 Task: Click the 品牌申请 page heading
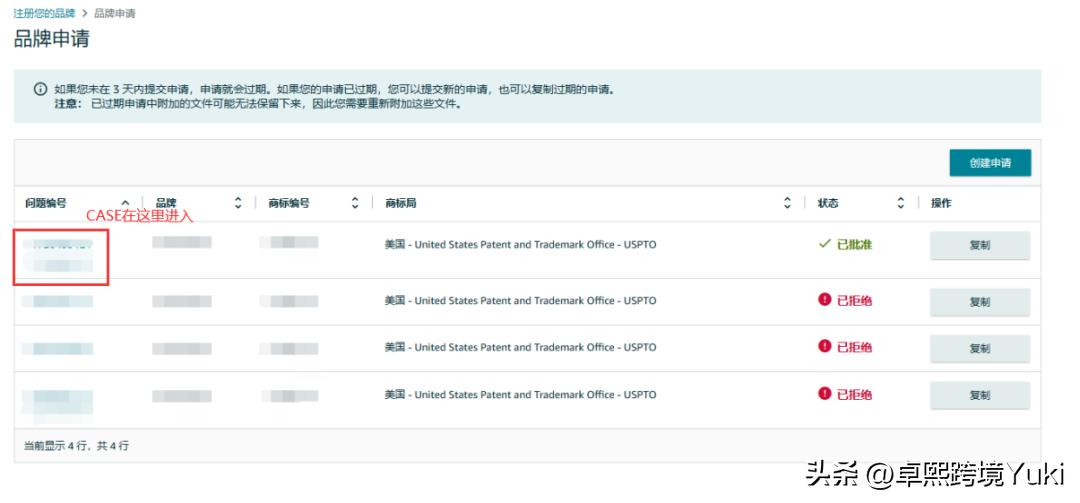[52, 39]
